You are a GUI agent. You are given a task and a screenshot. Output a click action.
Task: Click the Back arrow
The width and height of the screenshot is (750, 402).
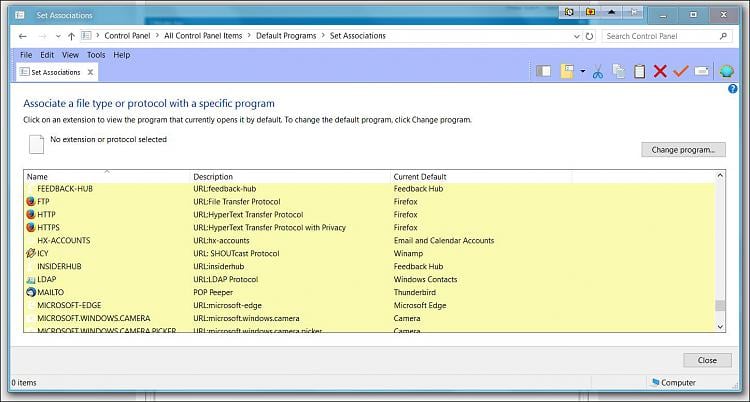(22, 36)
